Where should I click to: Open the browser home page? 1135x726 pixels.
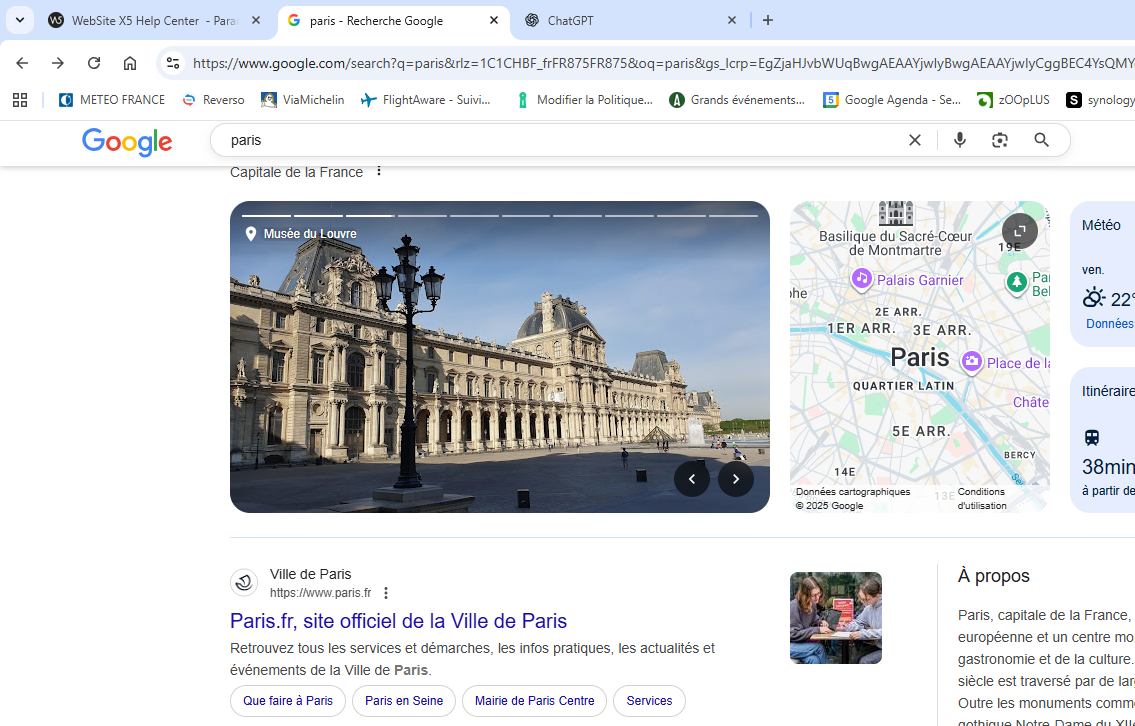(130, 63)
